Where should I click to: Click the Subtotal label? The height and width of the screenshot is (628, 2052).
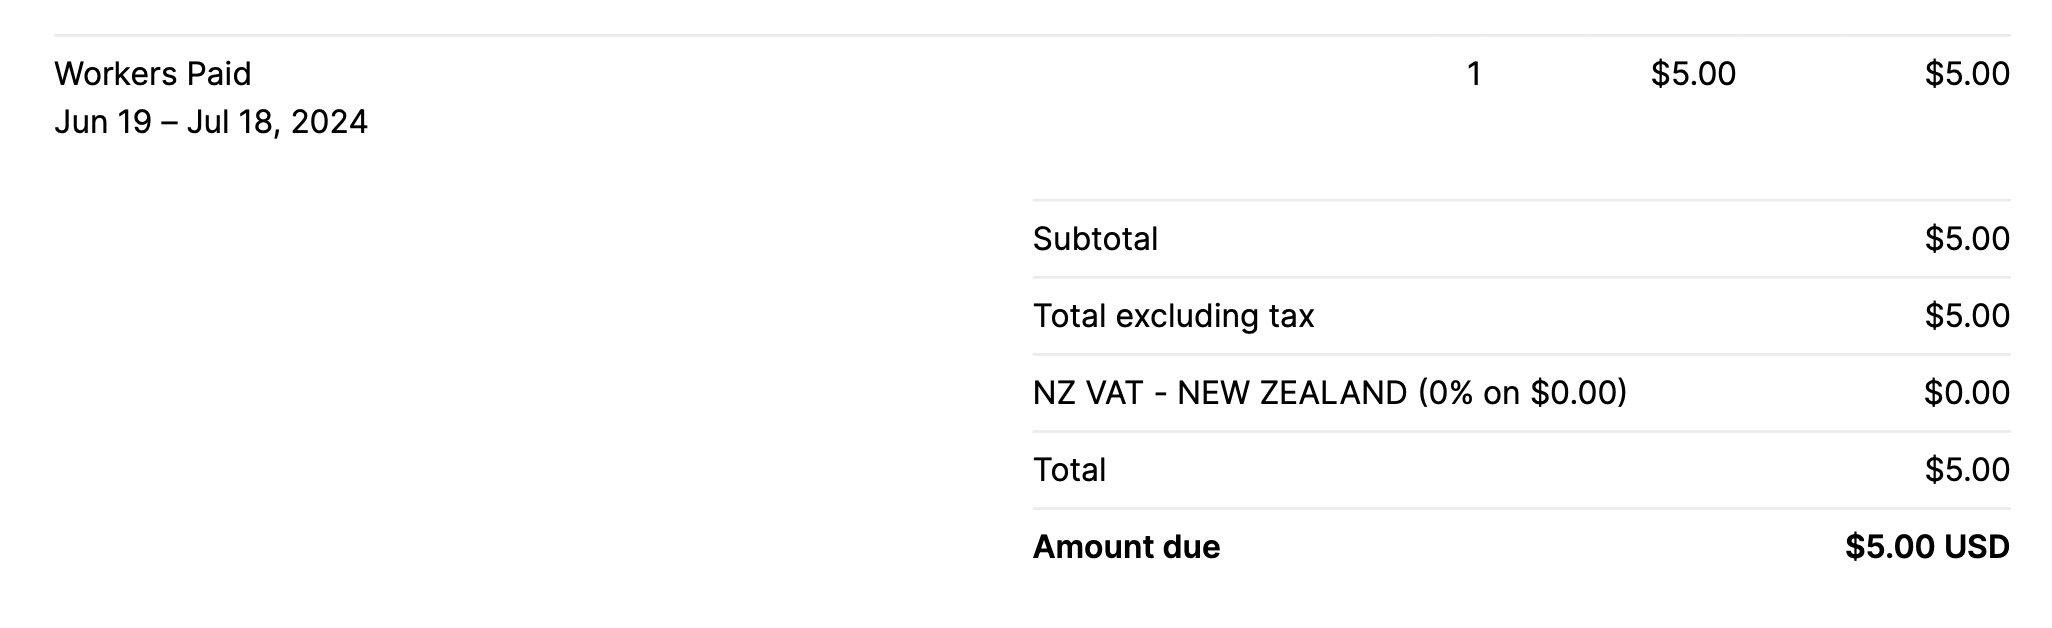1095,239
